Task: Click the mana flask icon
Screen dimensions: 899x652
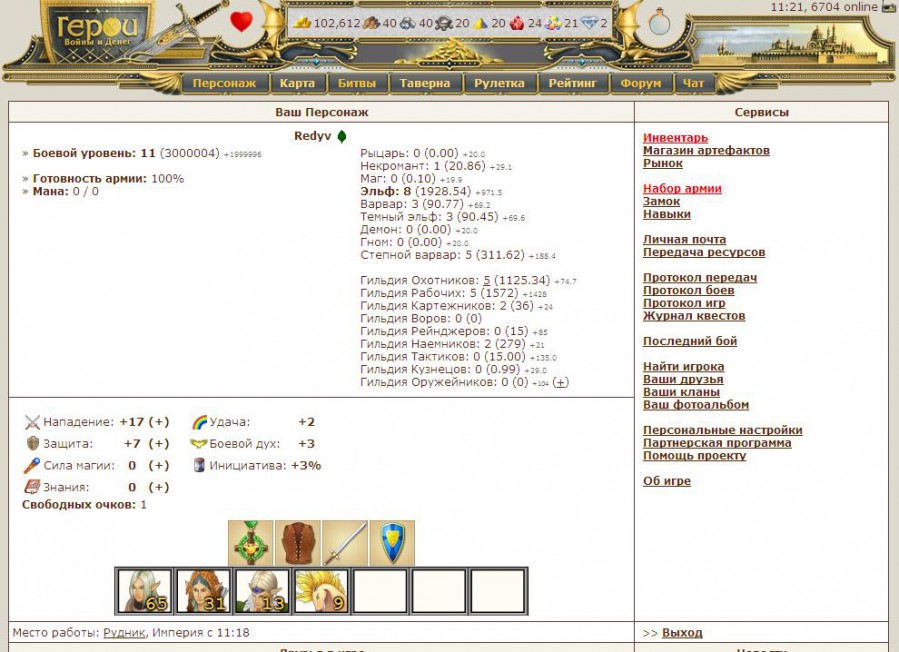Action: tap(658, 22)
